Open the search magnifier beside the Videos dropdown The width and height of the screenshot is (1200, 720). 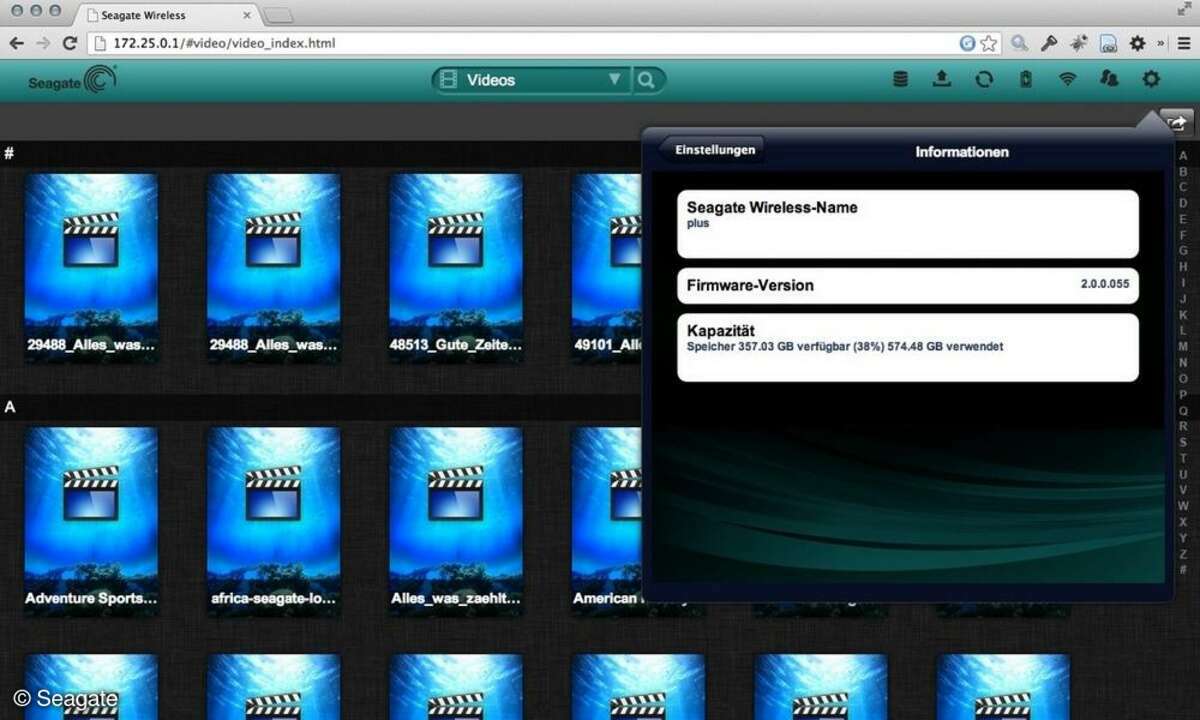pyautogui.click(x=647, y=80)
